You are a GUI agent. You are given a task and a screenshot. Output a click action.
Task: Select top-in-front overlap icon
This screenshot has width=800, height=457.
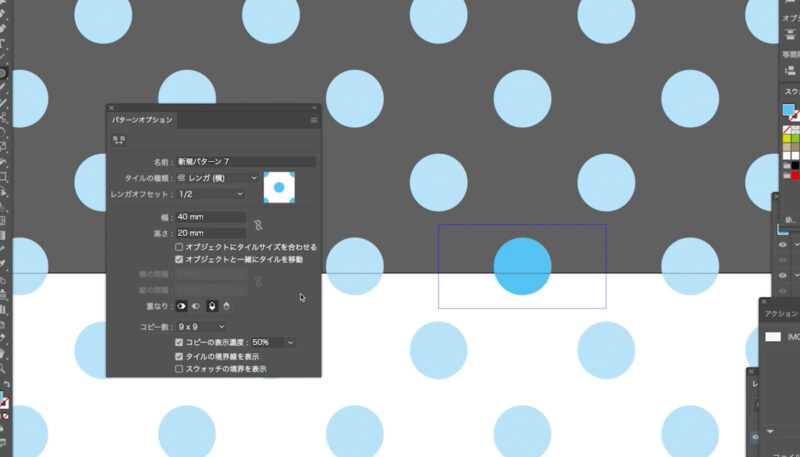(x=211, y=306)
